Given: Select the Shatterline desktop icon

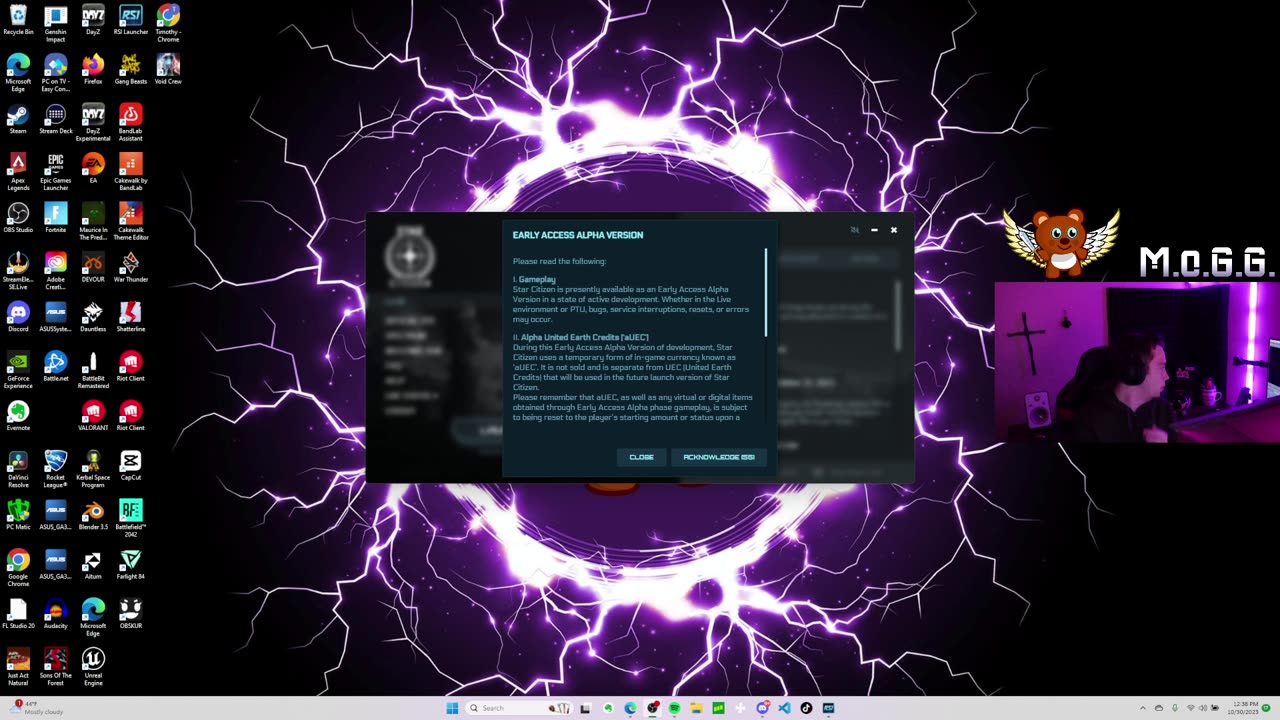Looking at the screenshot, I should [x=130, y=317].
